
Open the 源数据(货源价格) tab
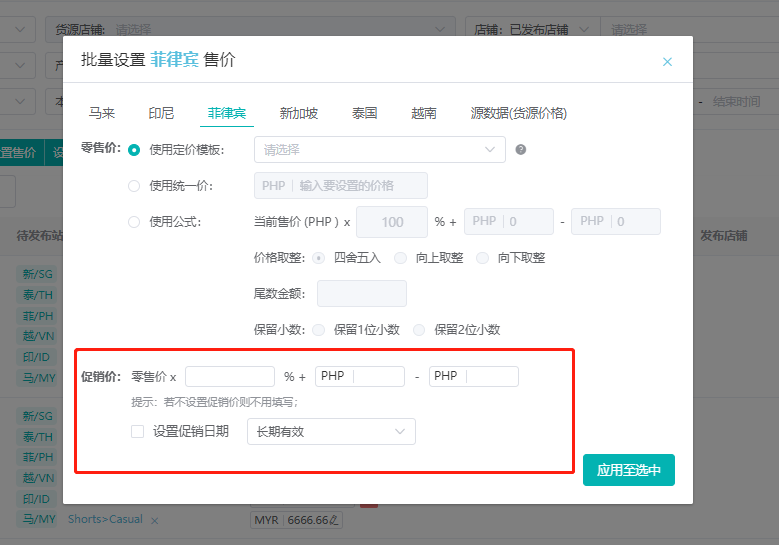[518, 113]
